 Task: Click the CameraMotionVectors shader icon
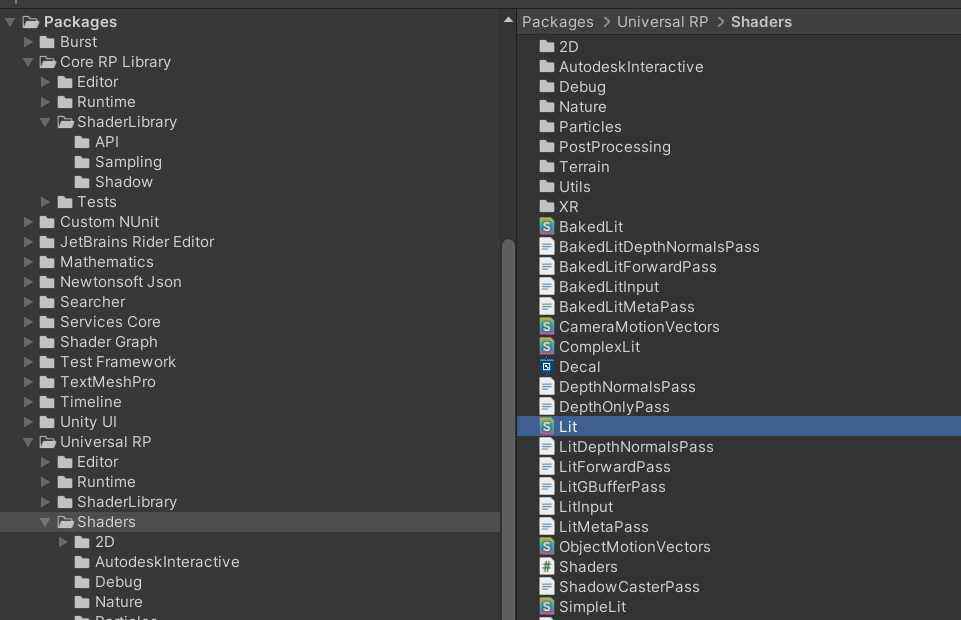(x=546, y=326)
